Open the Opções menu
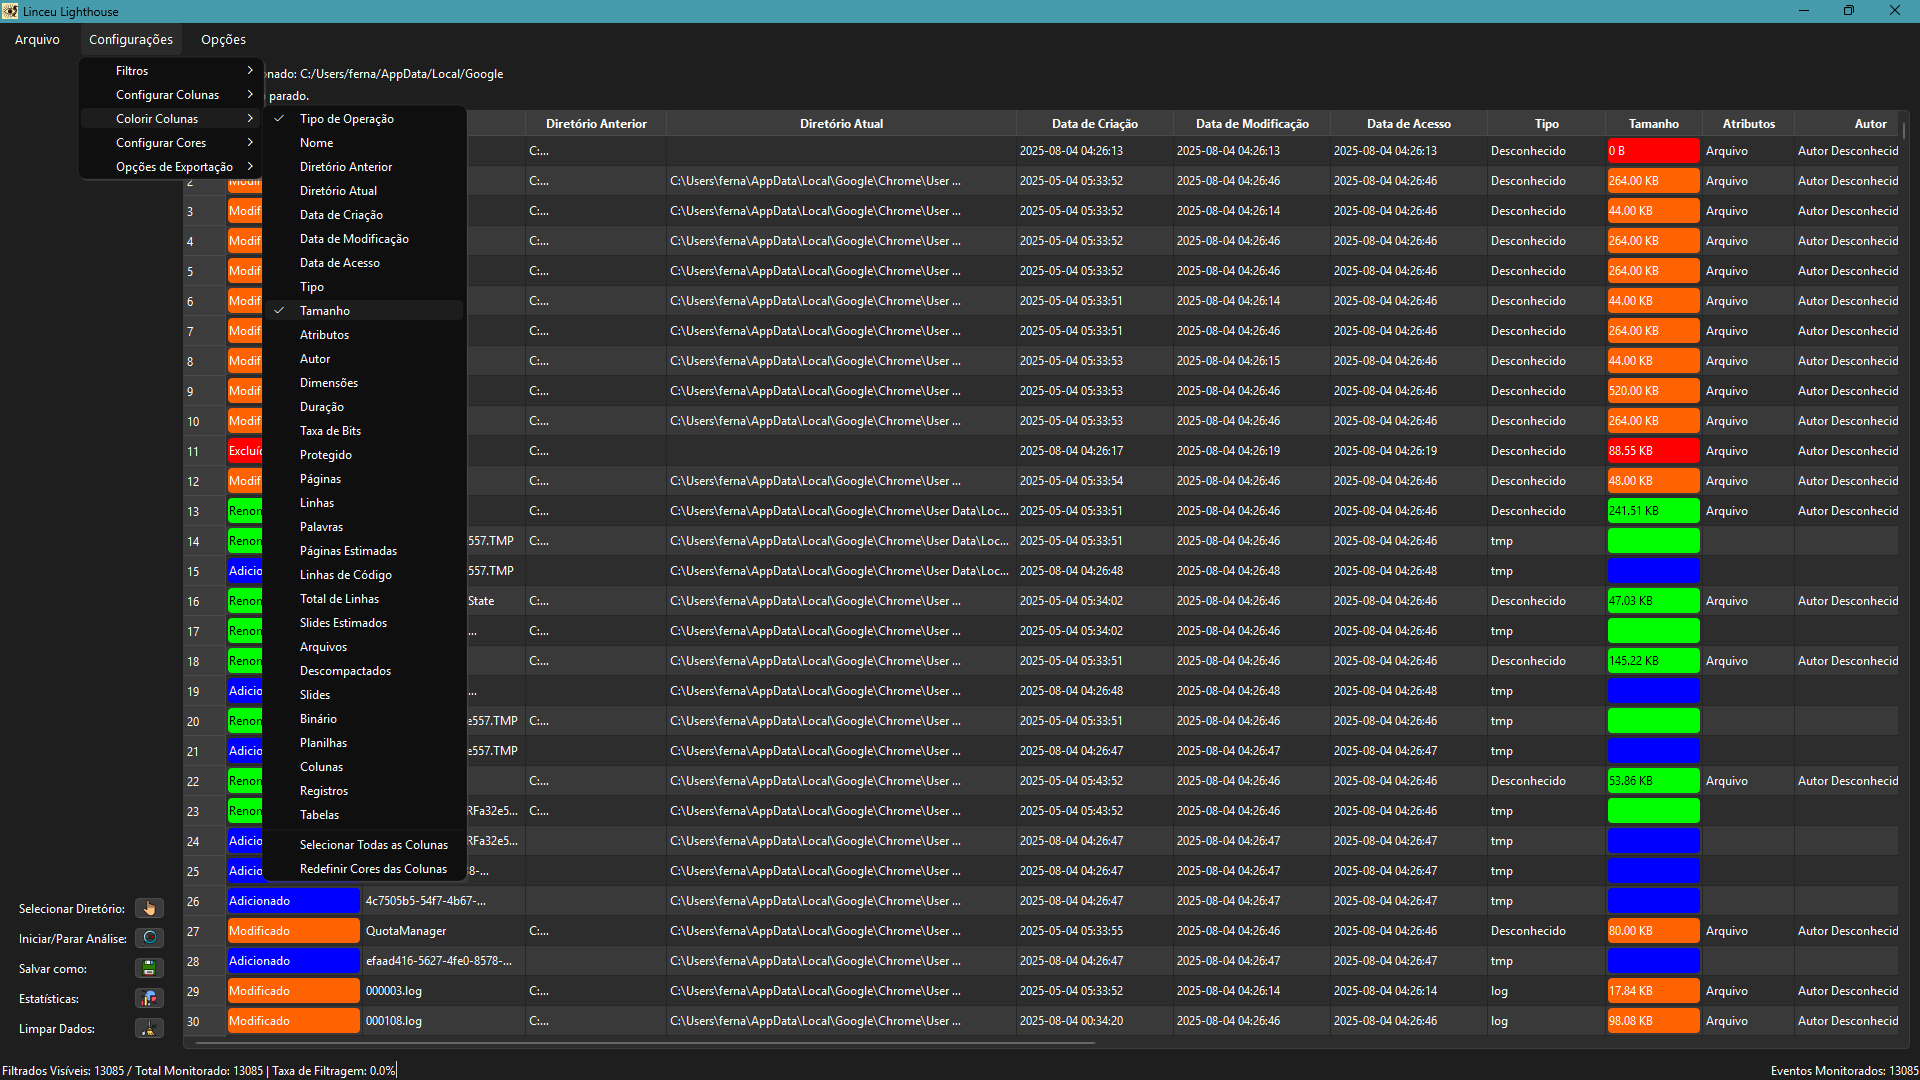The height and width of the screenshot is (1080, 1920). 223,40
